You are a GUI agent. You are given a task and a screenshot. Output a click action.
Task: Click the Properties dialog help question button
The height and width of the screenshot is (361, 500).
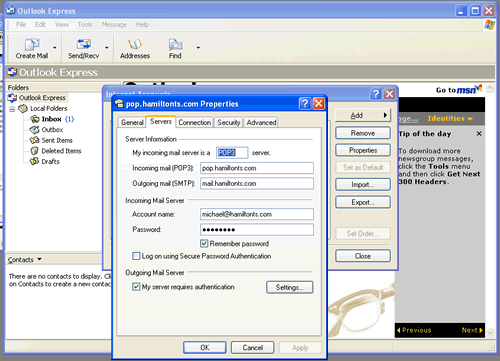pos(305,104)
